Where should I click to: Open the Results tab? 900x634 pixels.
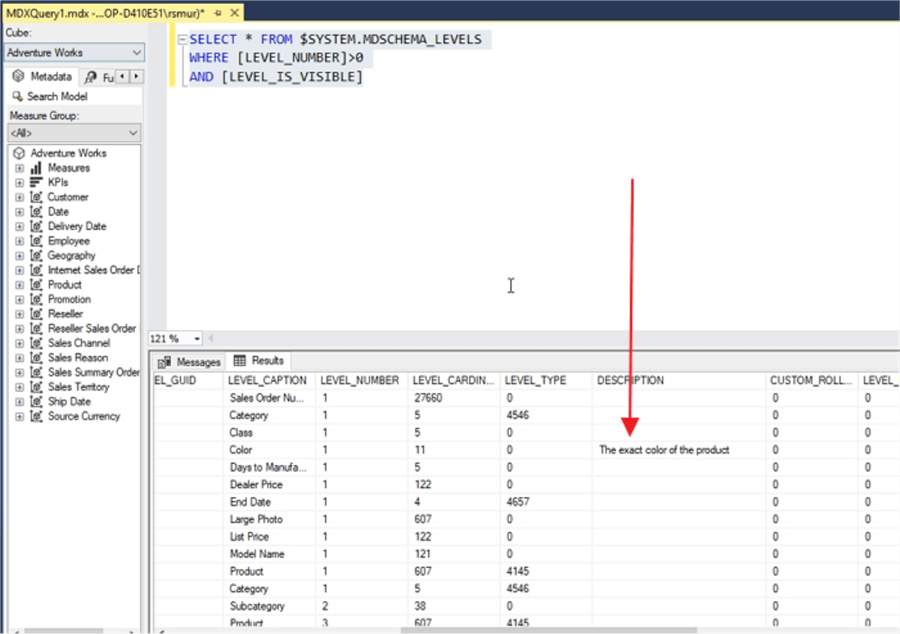point(259,361)
